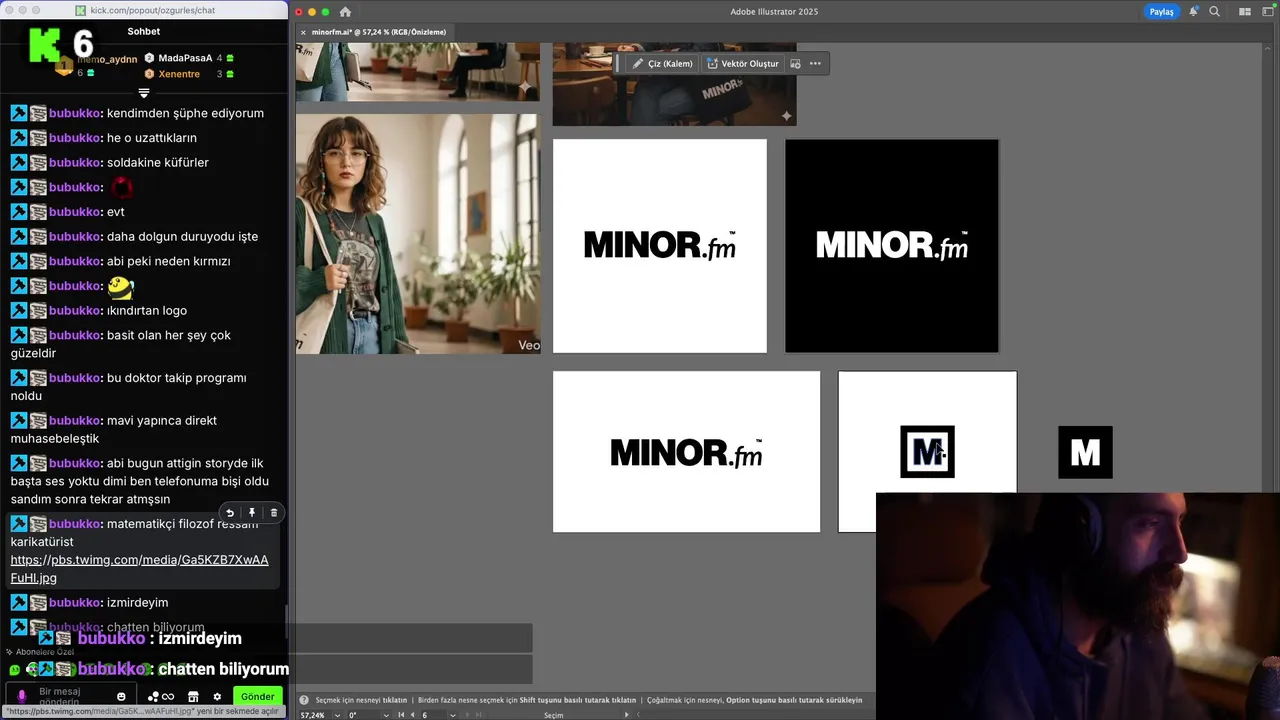The height and width of the screenshot is (720, 1280).
Task: Click message 'ıkındırtan logo'
Action: coord(147,310)
